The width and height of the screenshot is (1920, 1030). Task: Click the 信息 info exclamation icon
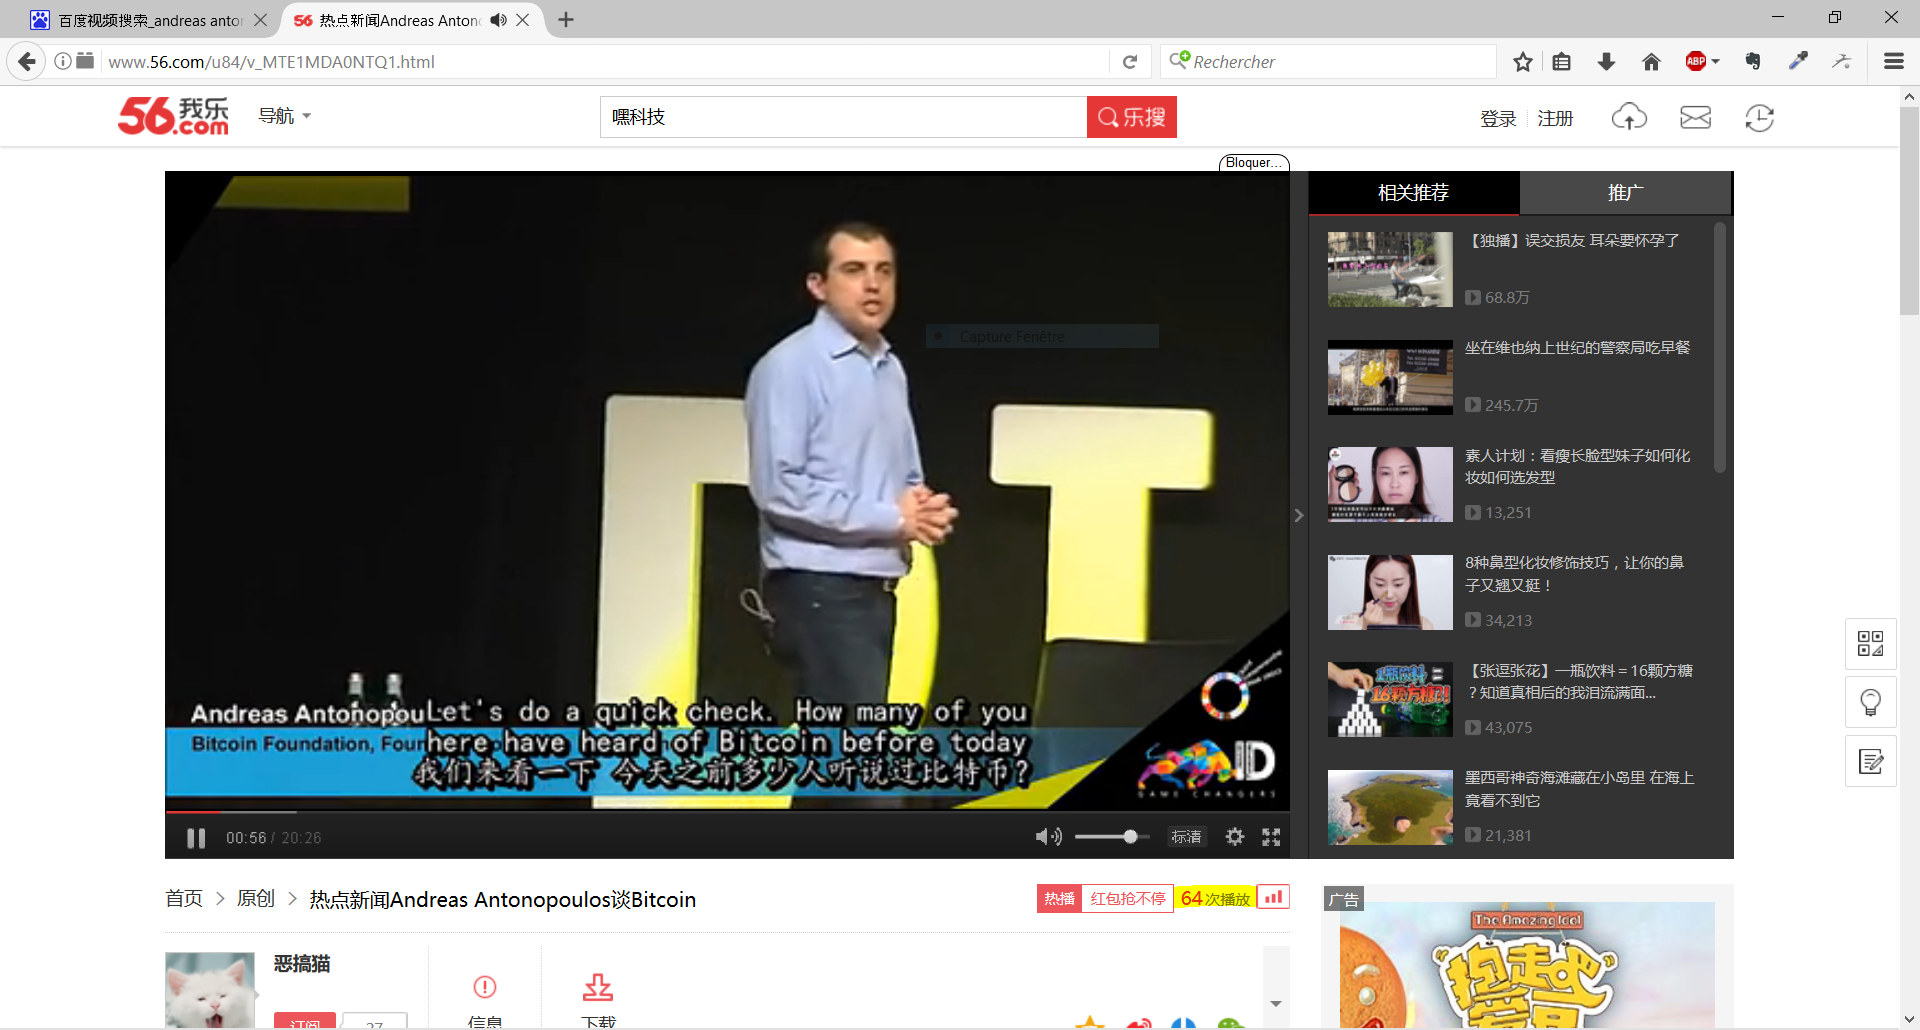coord(485,987)
